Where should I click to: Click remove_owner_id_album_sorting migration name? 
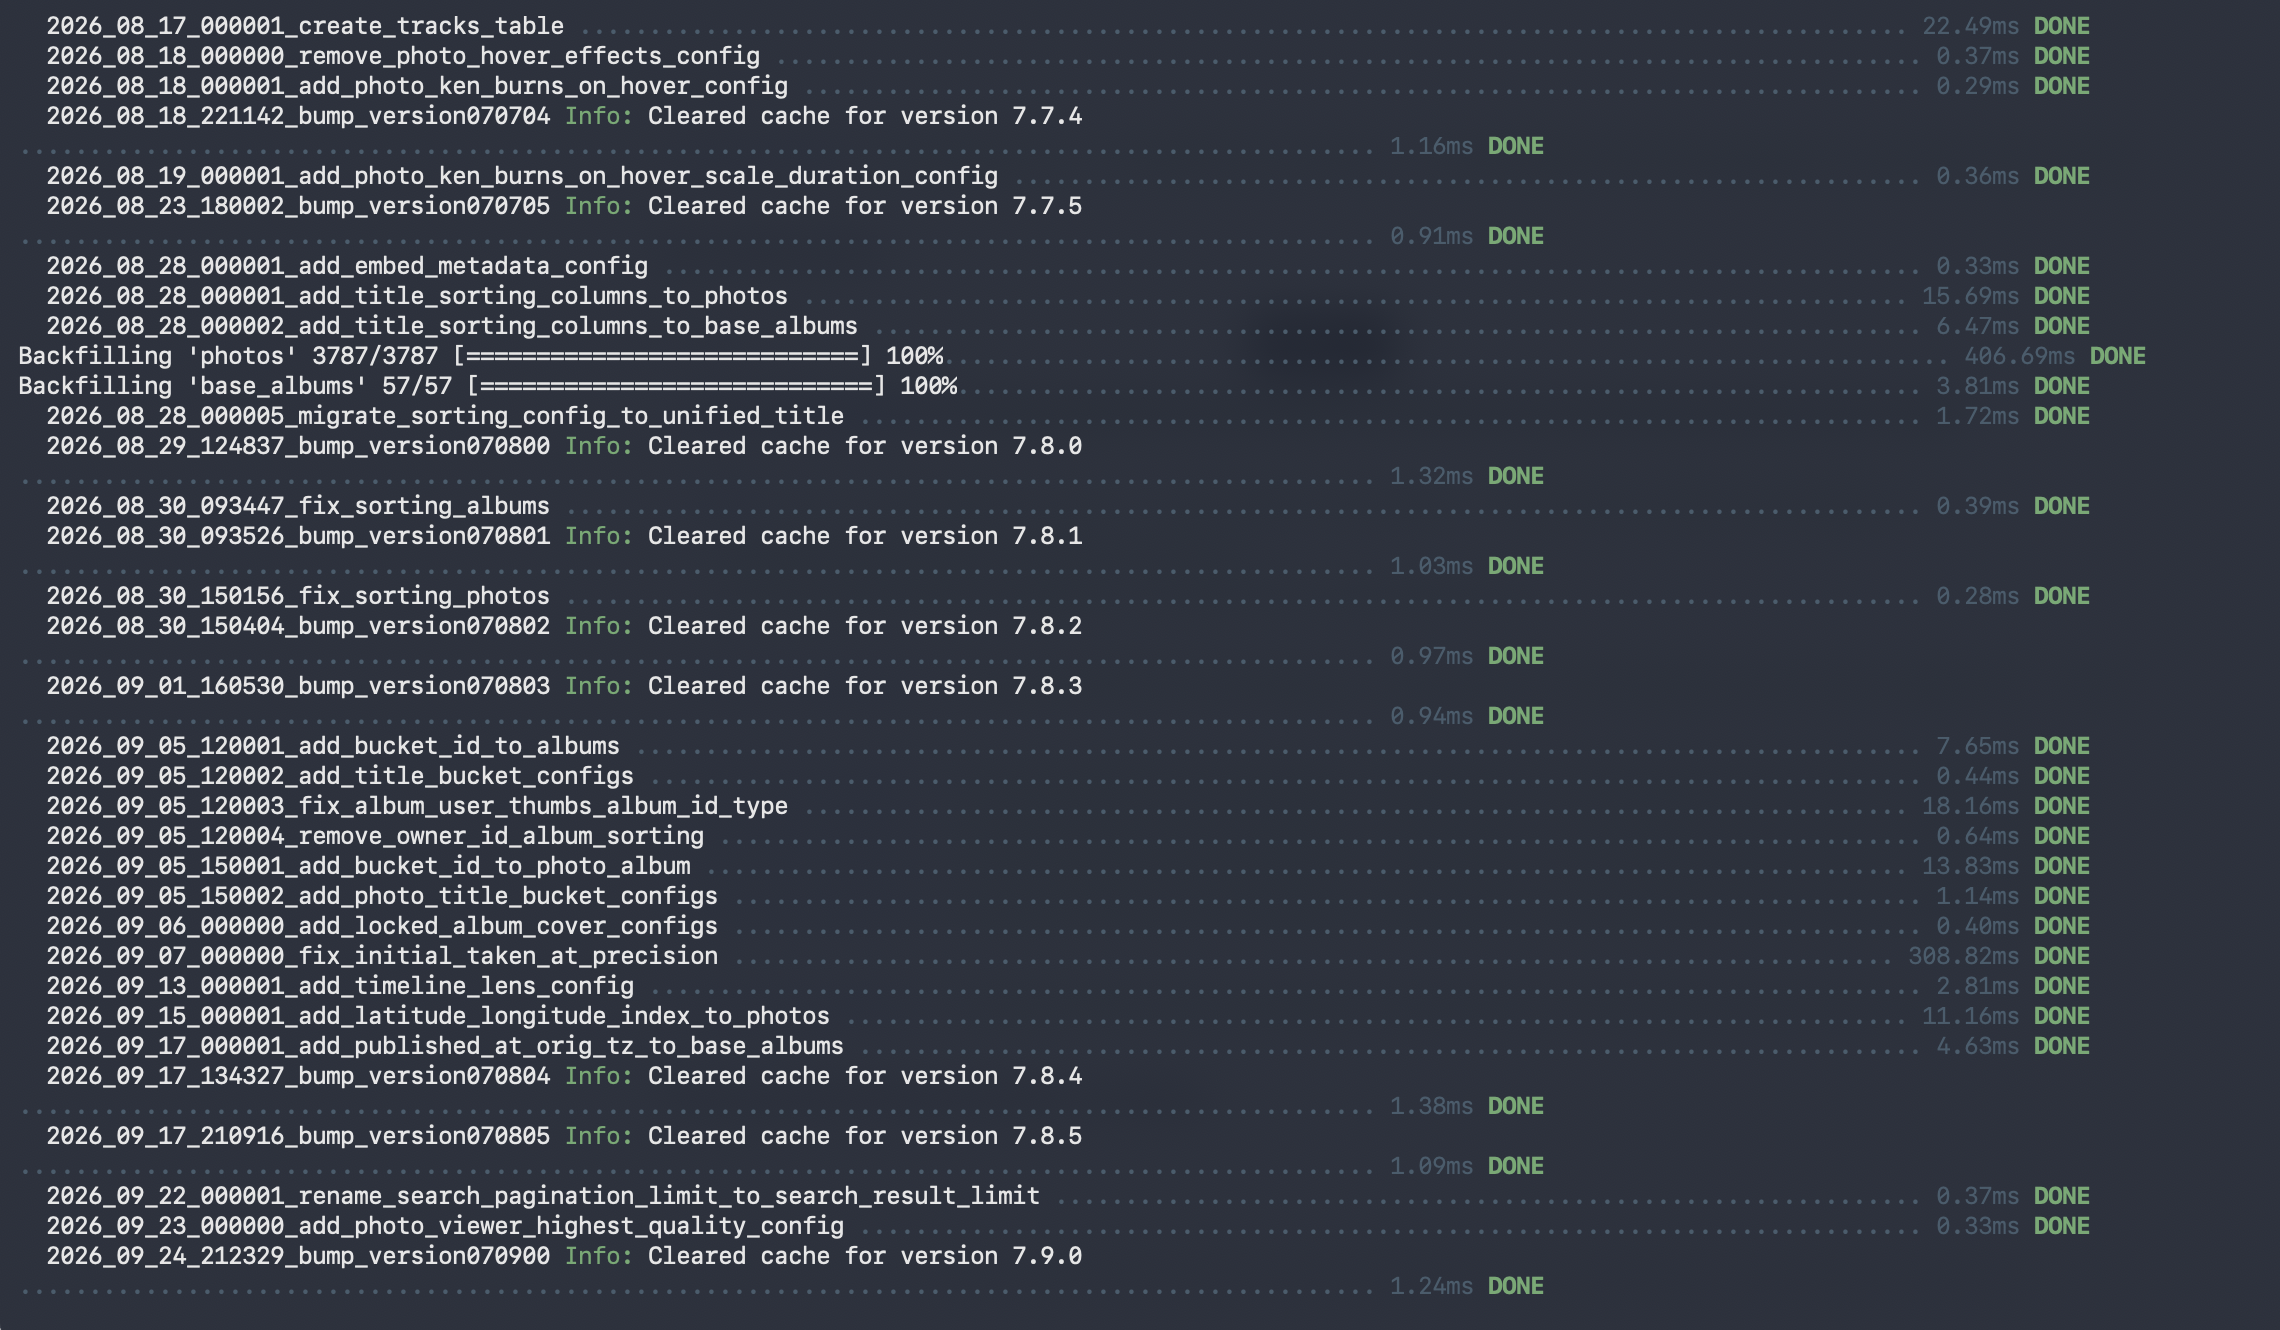(375, 836)
